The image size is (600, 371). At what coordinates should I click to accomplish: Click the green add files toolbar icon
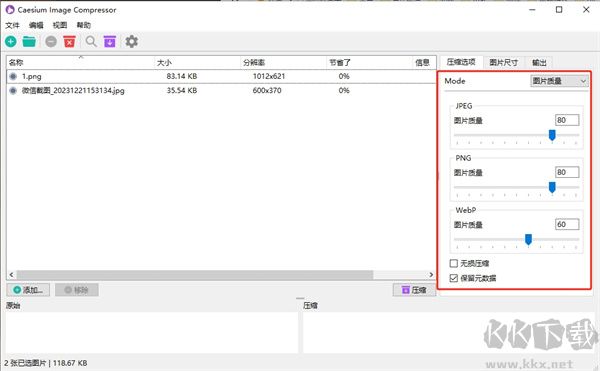click(x=11, y=41)
